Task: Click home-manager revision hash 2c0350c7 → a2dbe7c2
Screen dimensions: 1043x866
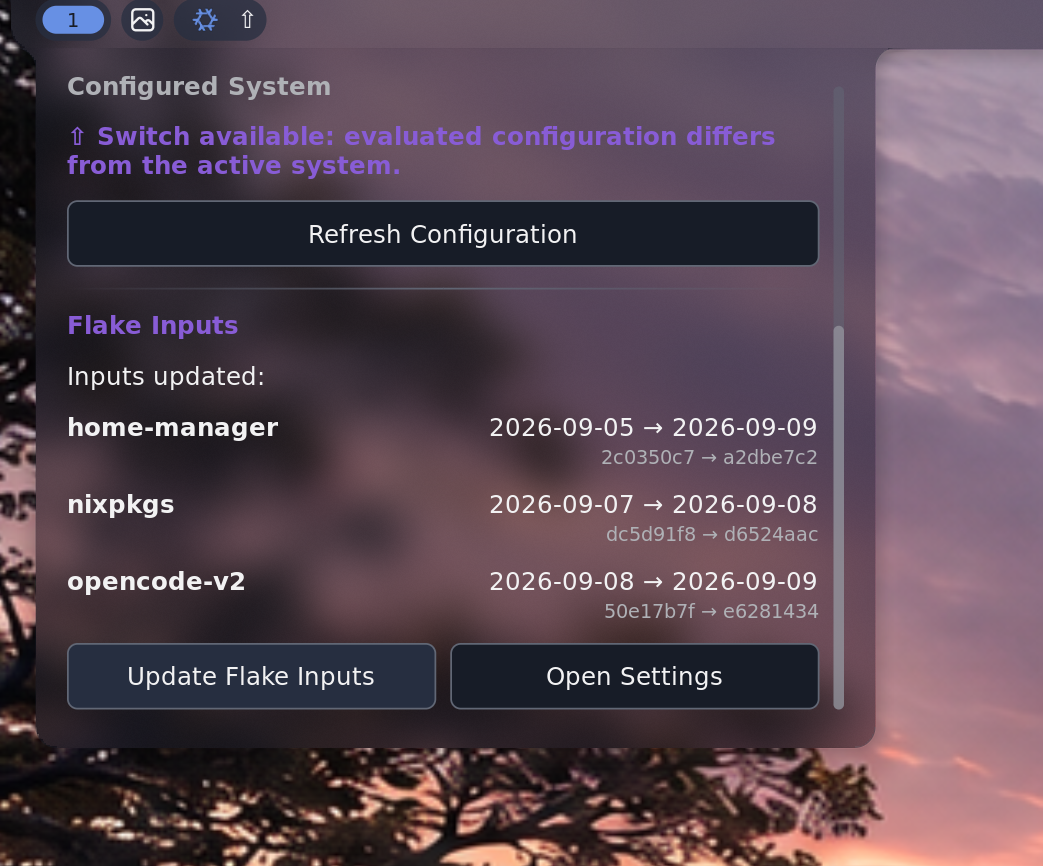Action: click(x=709, y=458)
